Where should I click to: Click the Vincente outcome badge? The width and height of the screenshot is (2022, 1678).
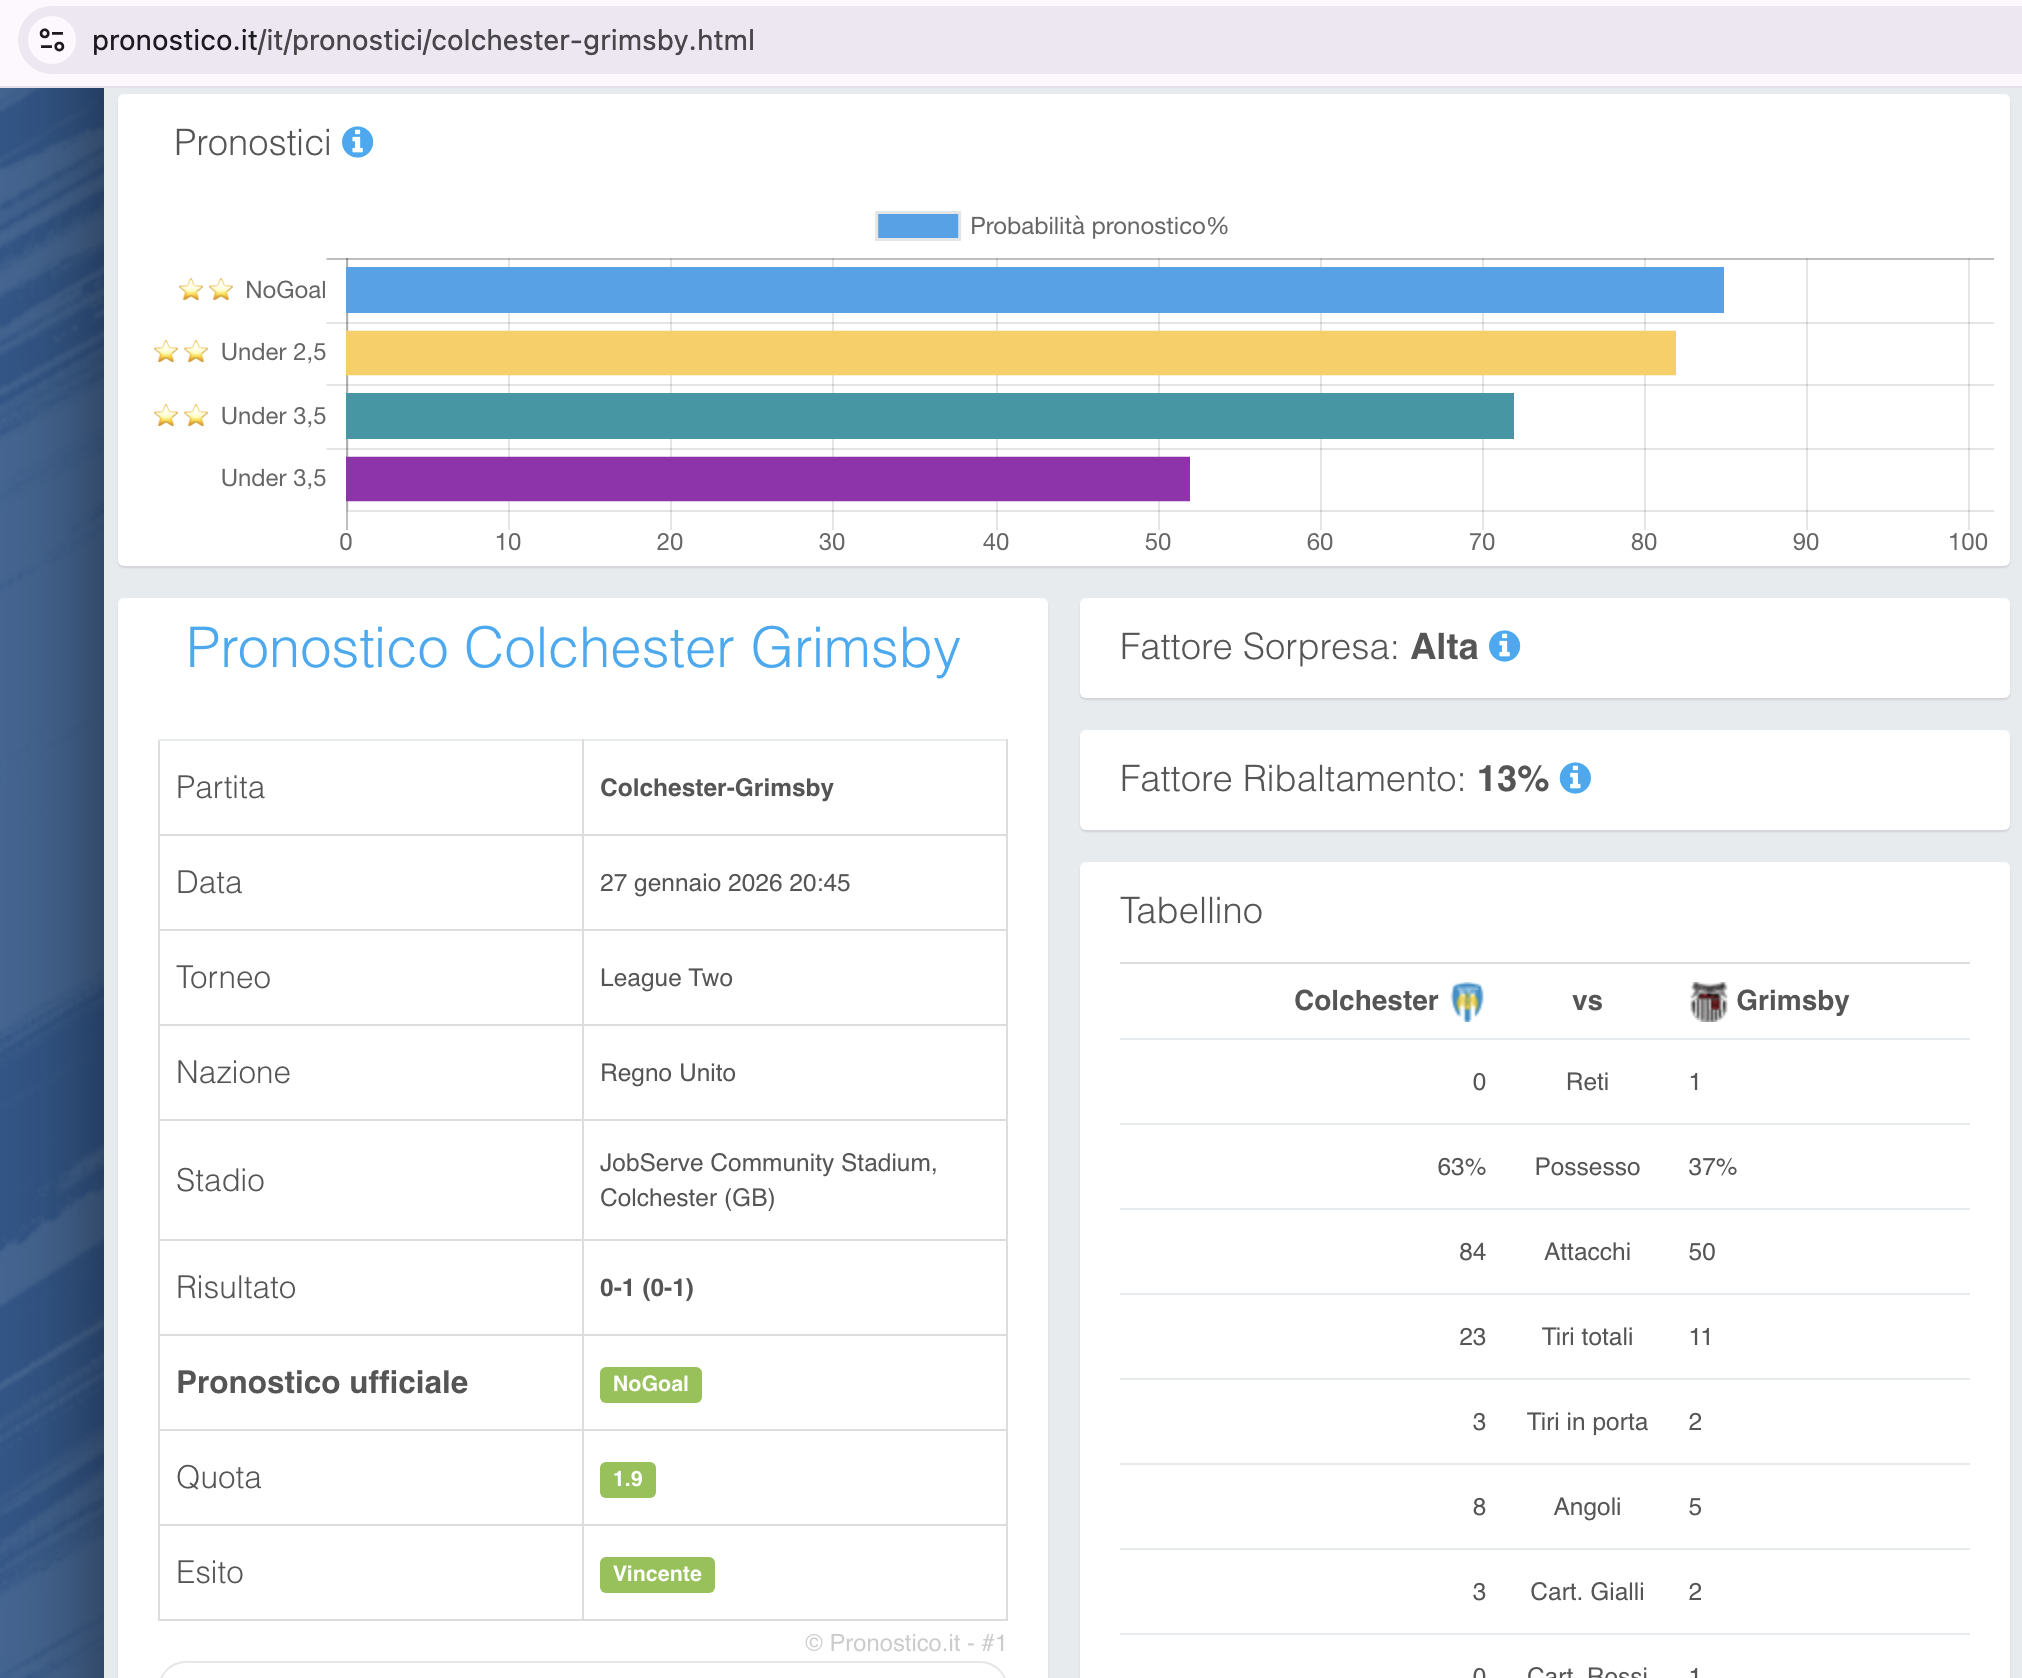tap(656, 1574)
